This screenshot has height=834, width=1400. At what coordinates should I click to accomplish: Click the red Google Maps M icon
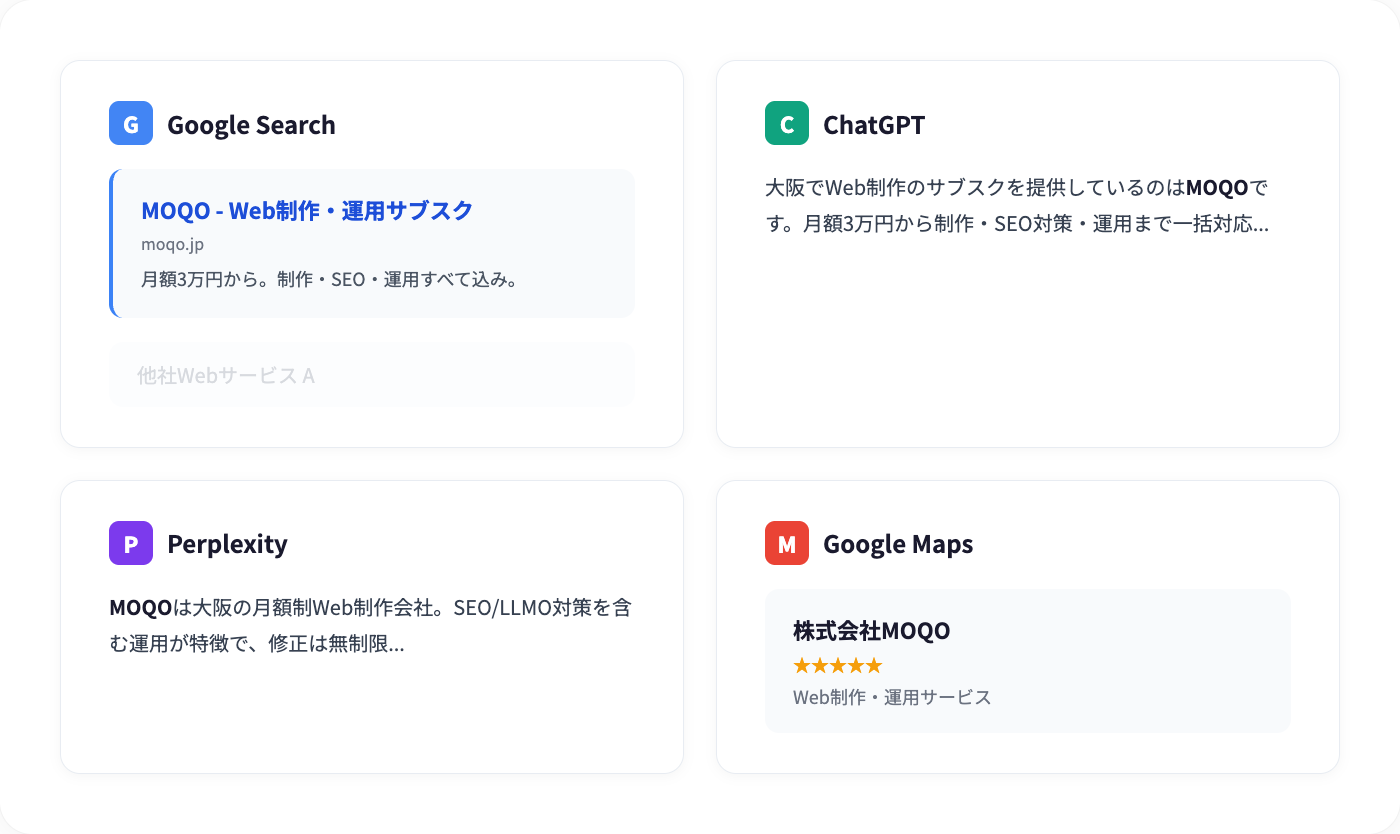(x=787, y=544)
